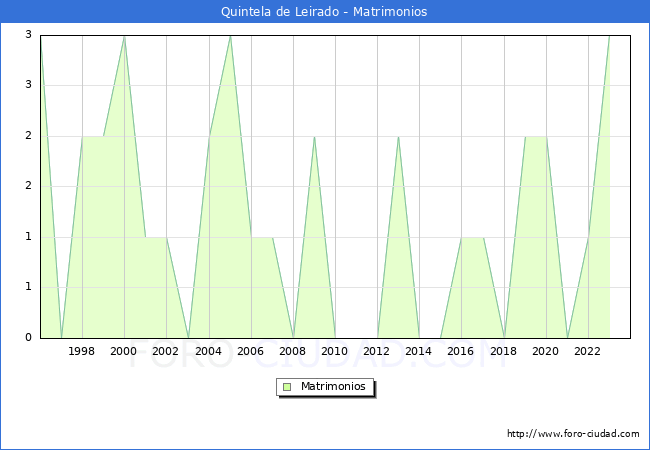Select the 2014 x-axis year label
Image resolution: width=650 pixels, height=450 pixels.
[419, 351]
